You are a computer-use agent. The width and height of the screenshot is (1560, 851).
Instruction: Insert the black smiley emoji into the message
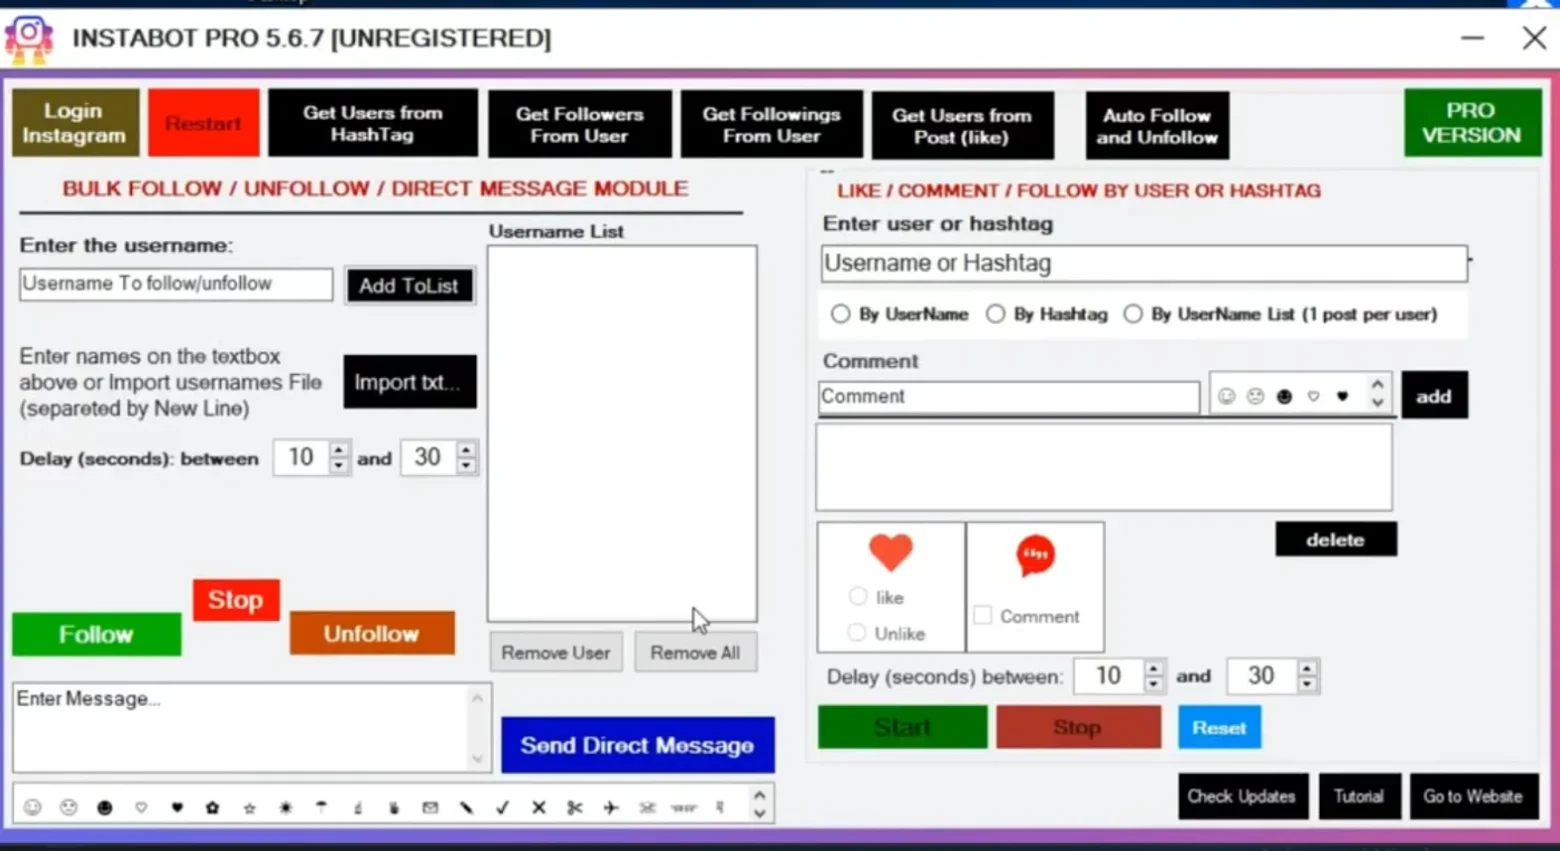coord(105,807)
